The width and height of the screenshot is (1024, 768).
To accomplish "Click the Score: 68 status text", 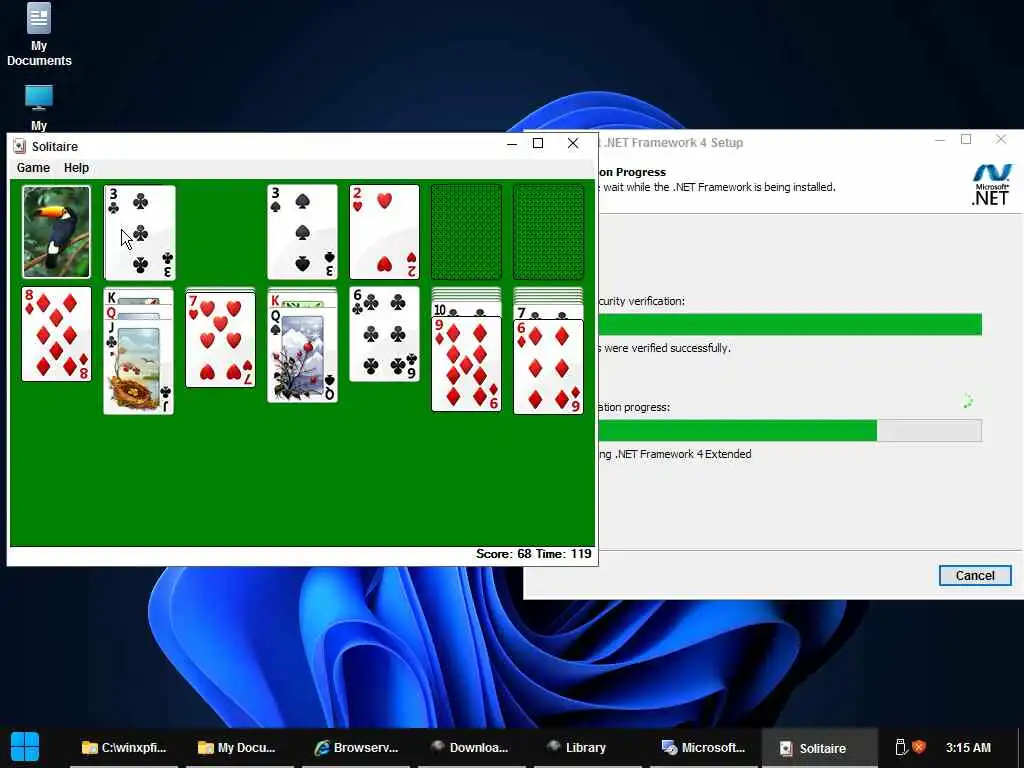I will click(504, 554).
